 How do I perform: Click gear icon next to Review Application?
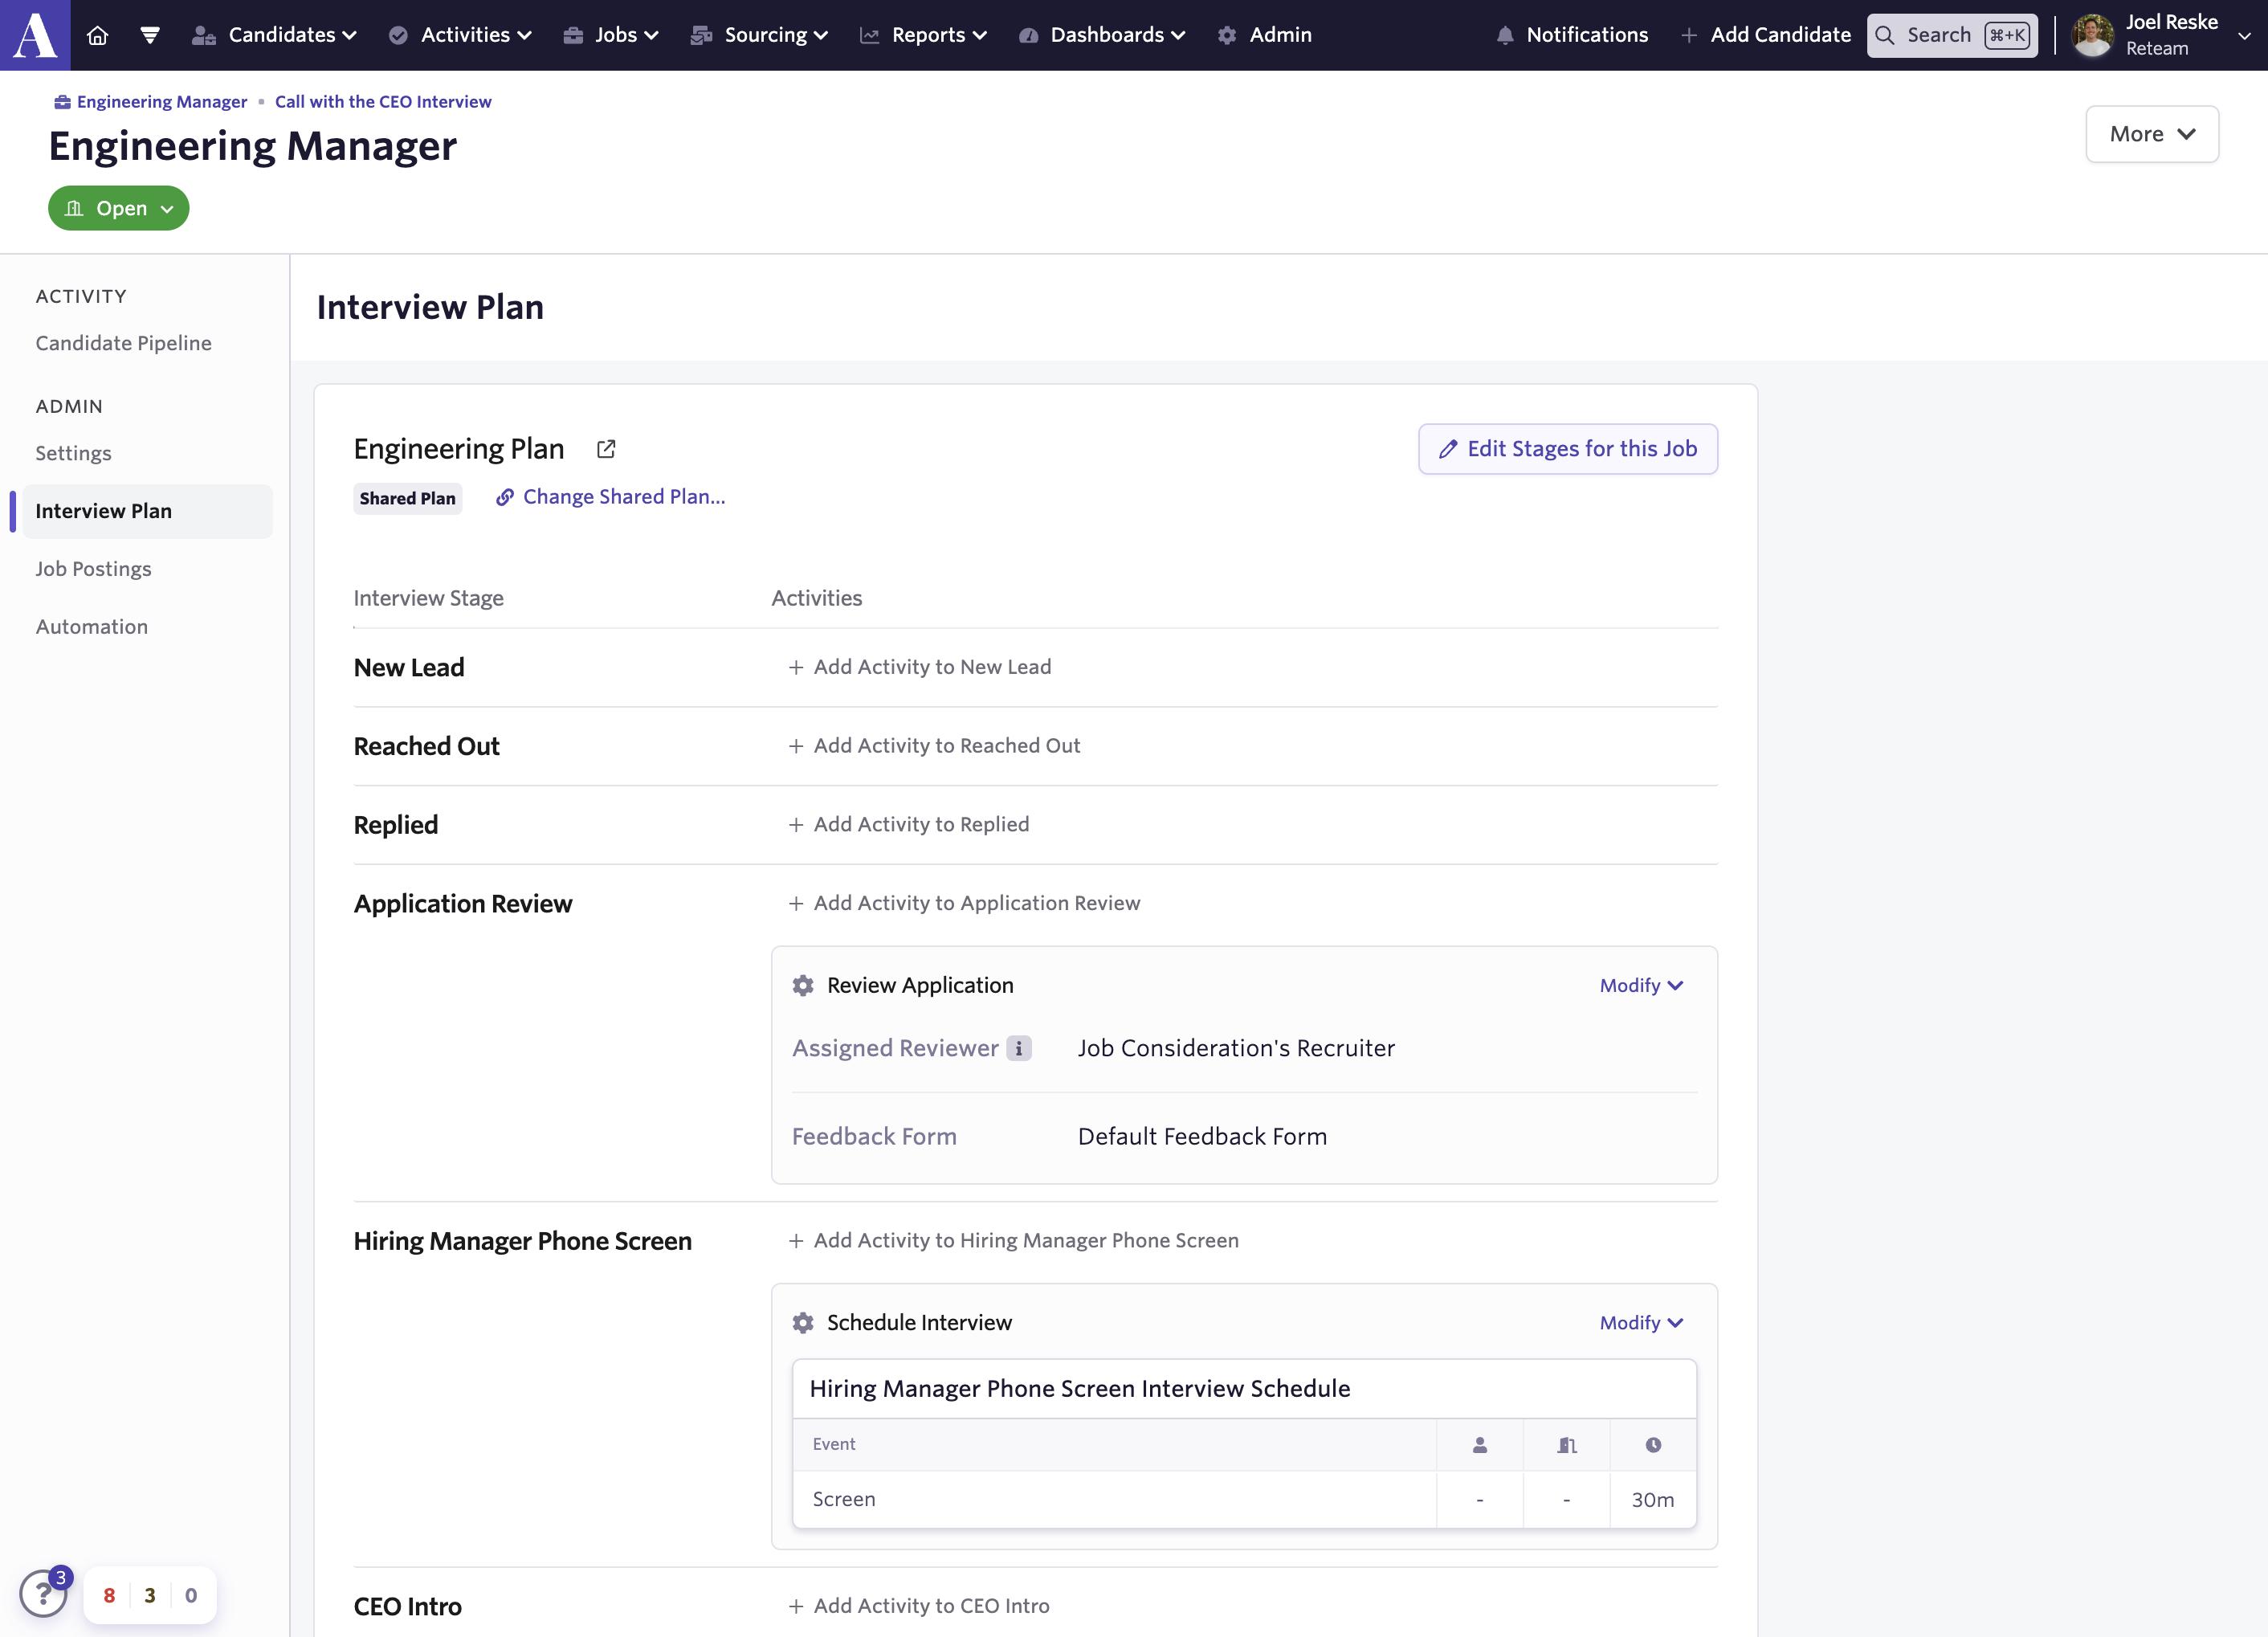pyautogui.click(x=803, y=985)
